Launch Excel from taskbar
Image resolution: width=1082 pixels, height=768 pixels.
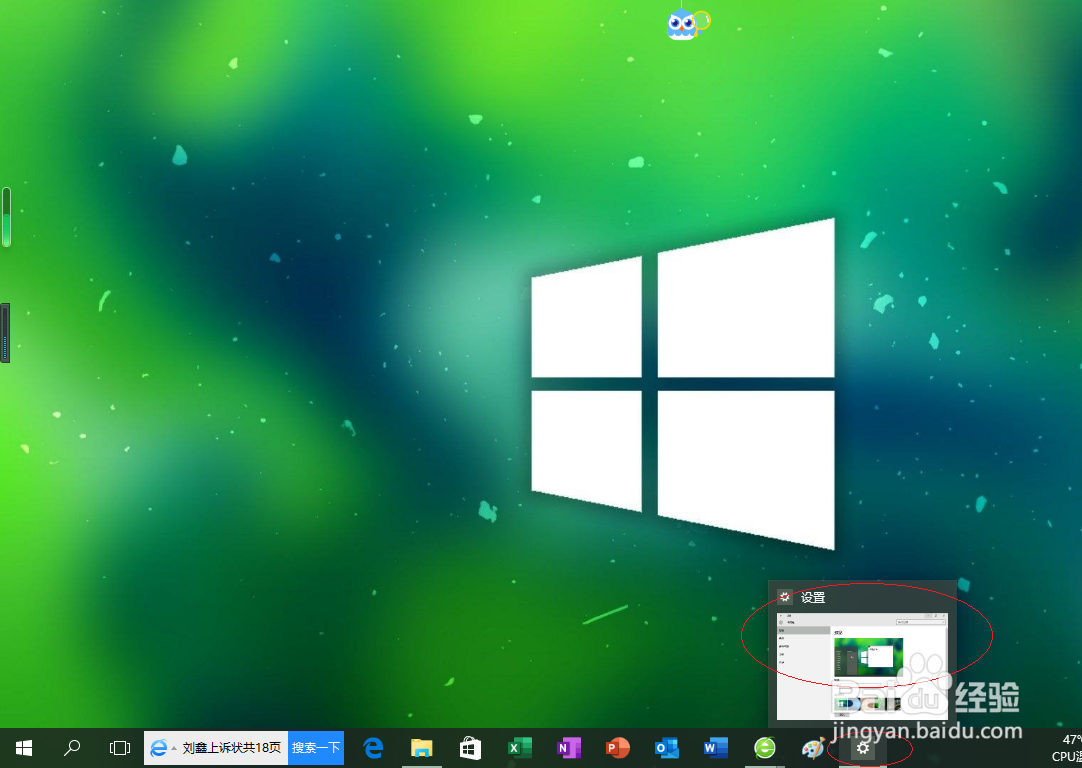(520, 748)
